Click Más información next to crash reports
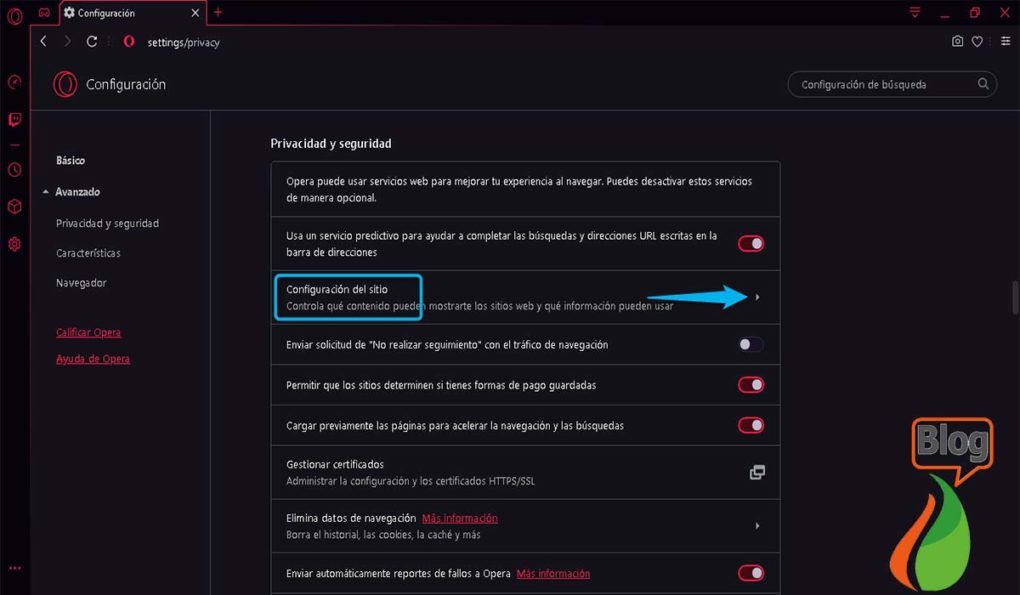This screenshot has height=595, width=1020. pyautogui.click(x=552, y=572)
